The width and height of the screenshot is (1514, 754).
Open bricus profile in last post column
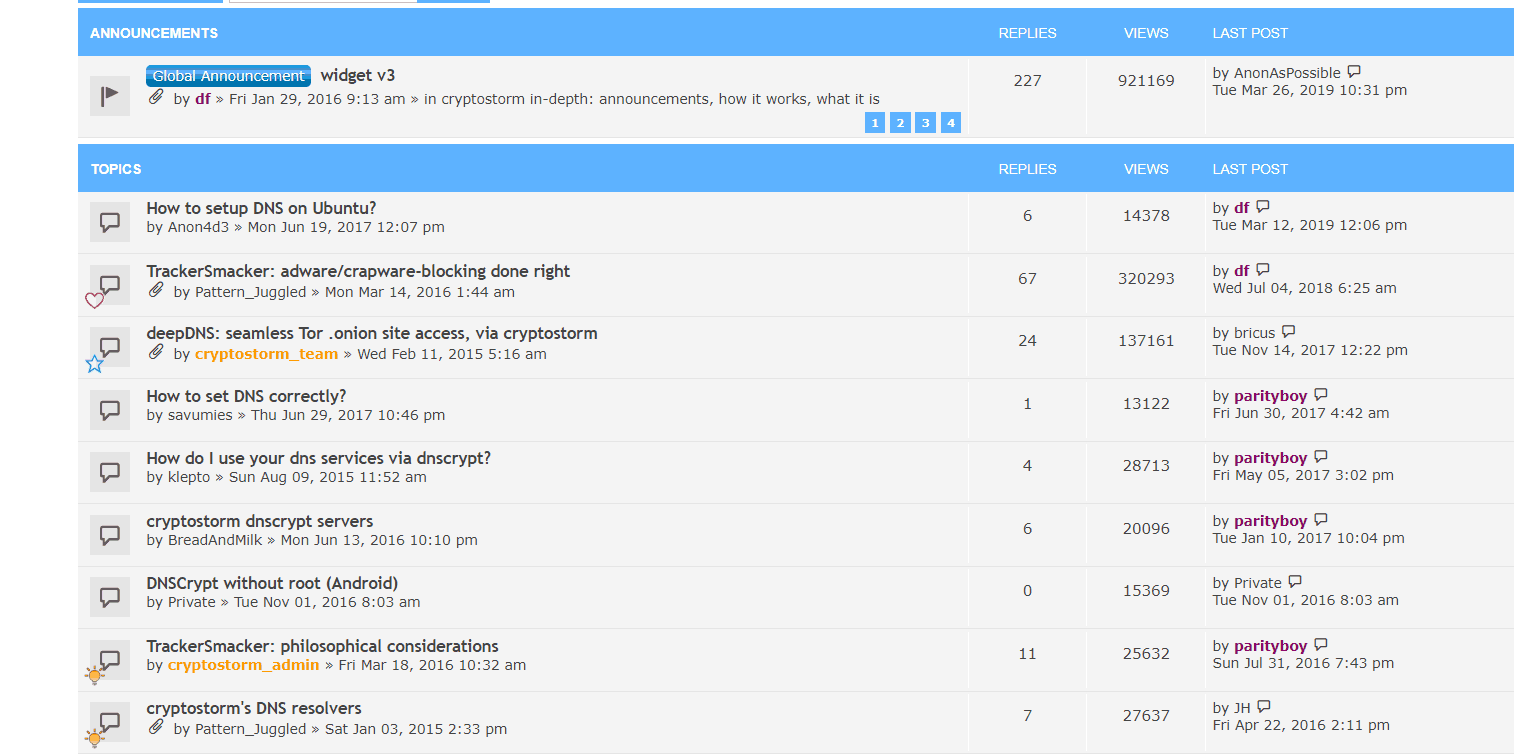click(x=1255, y=333)
